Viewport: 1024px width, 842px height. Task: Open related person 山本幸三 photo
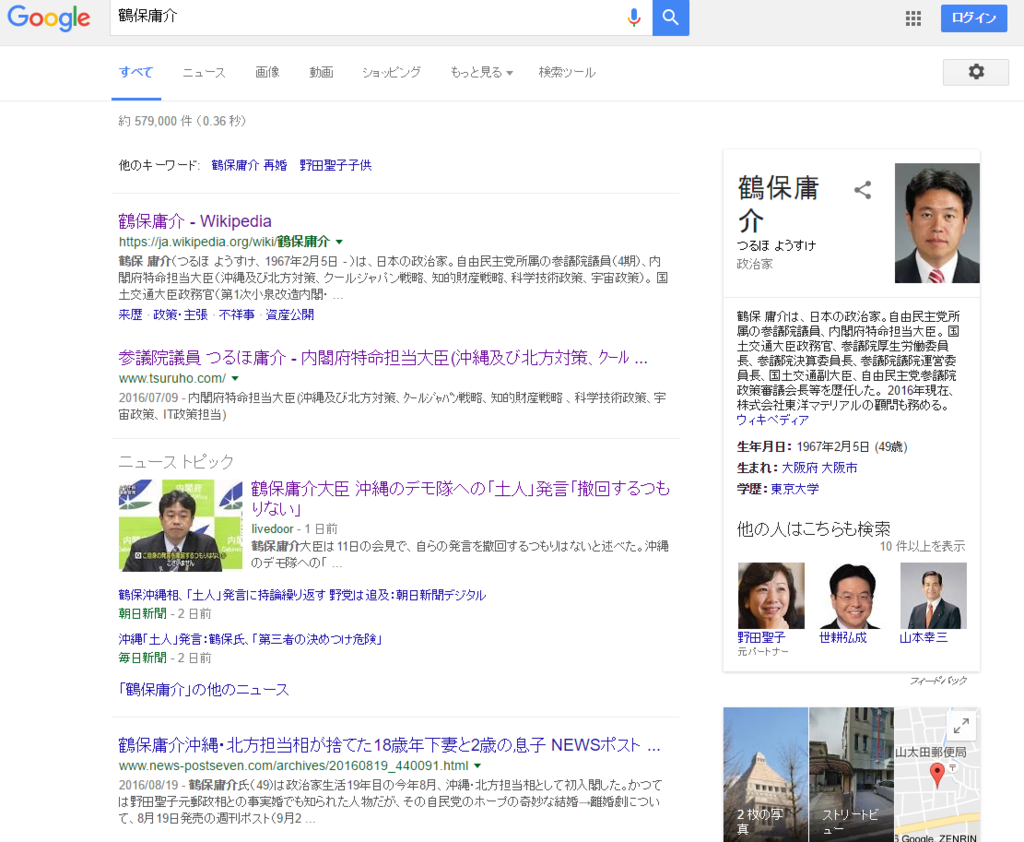pyautogui.click(x=933, y=596)
